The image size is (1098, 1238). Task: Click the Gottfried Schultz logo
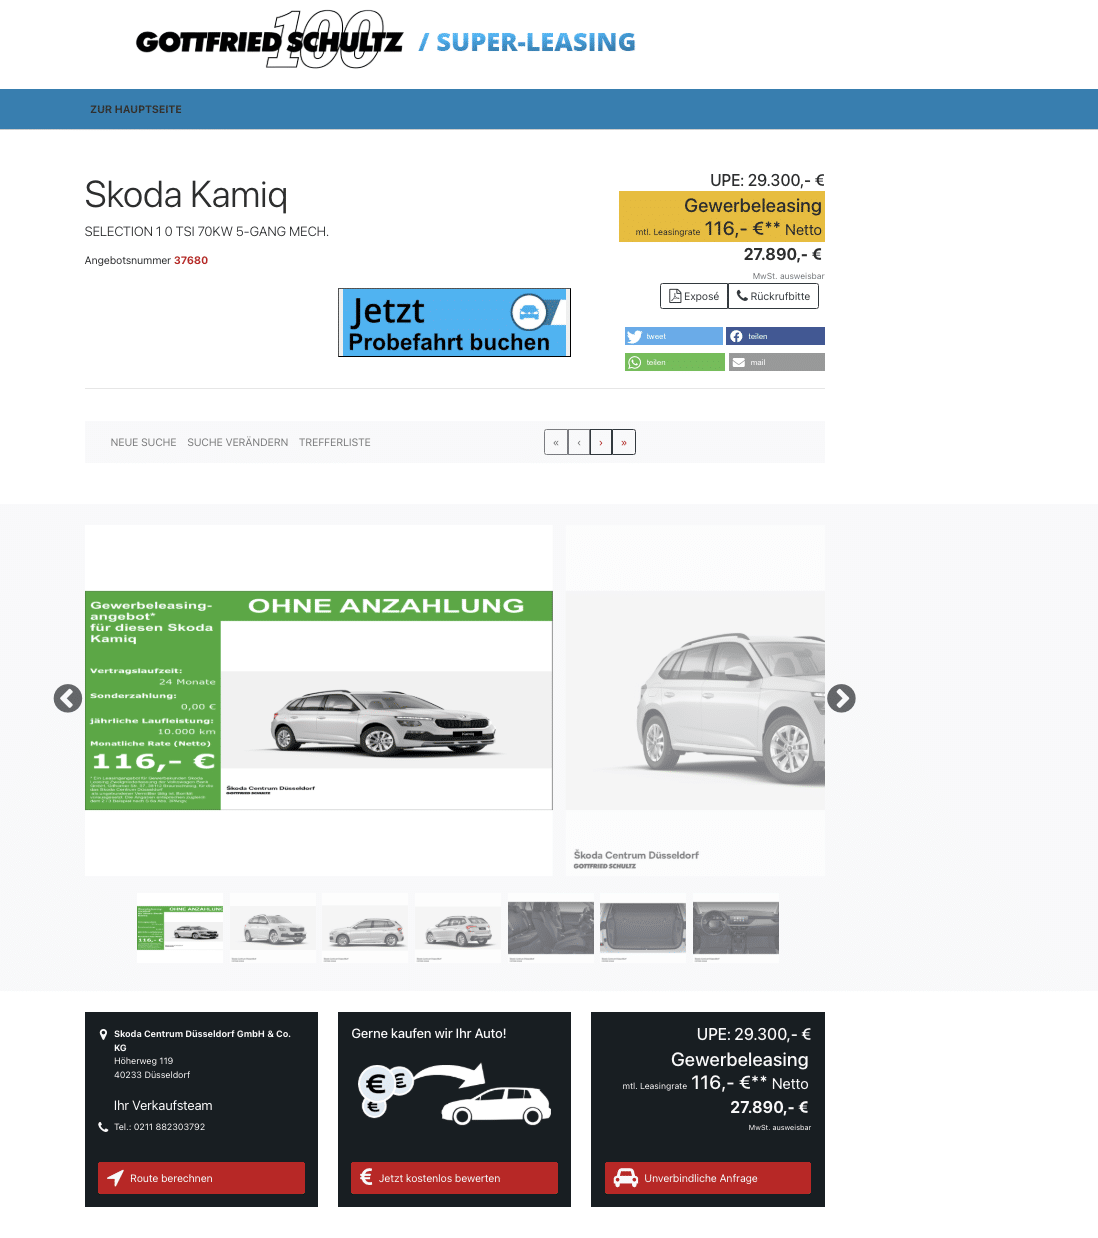tap(269, 40)
